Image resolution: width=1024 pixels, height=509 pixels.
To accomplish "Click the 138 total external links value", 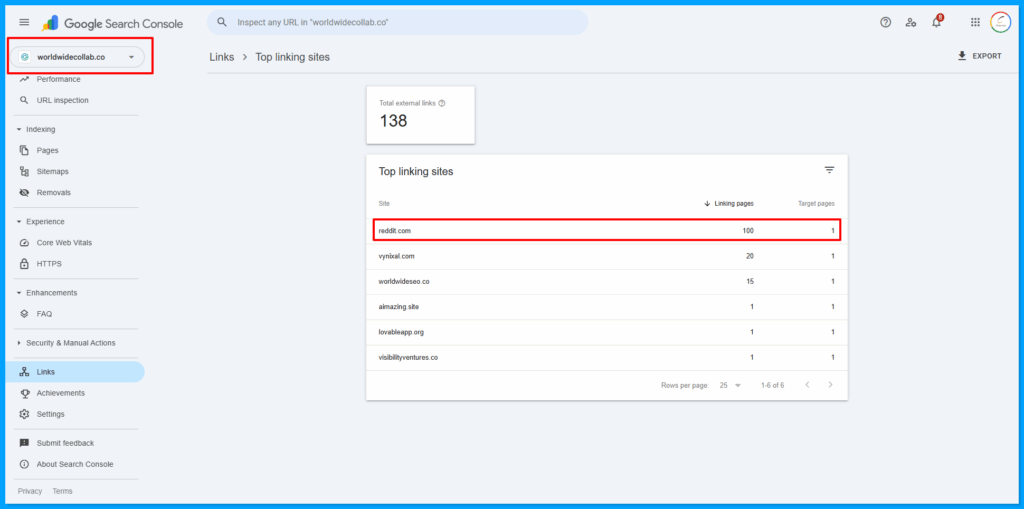I will [393, 121].
